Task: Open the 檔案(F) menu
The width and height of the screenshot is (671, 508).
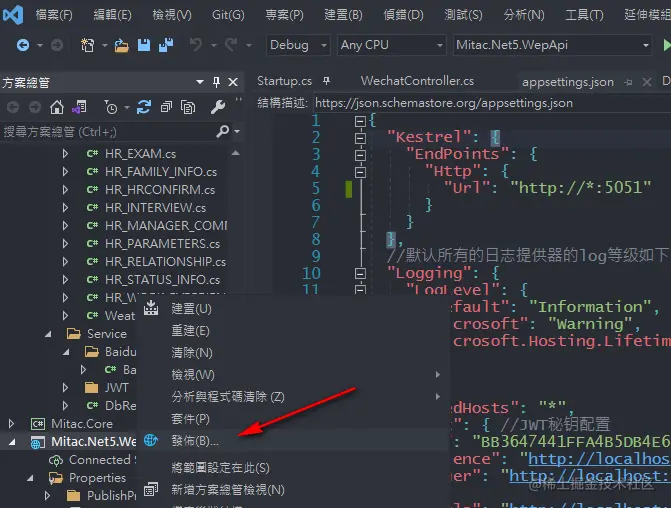Action: point(54,15)
